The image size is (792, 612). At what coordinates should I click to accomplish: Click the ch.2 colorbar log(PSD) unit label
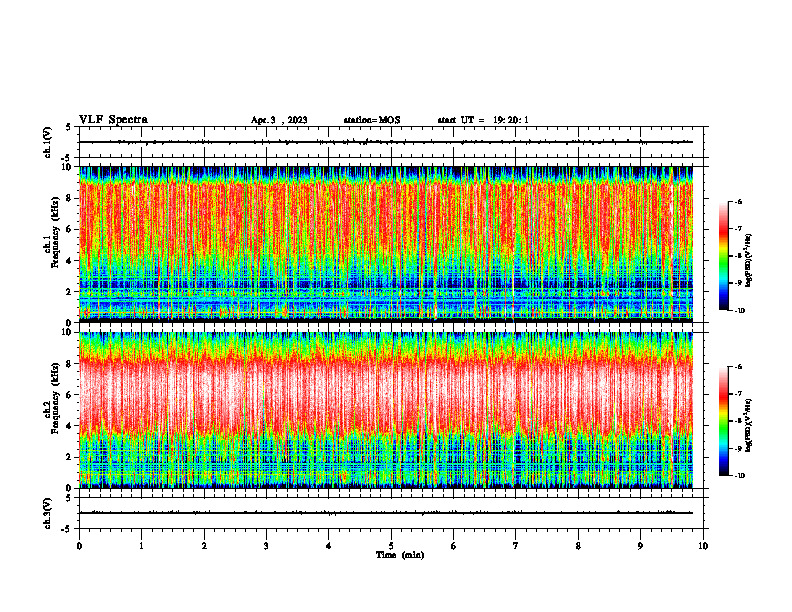[749, 425]
